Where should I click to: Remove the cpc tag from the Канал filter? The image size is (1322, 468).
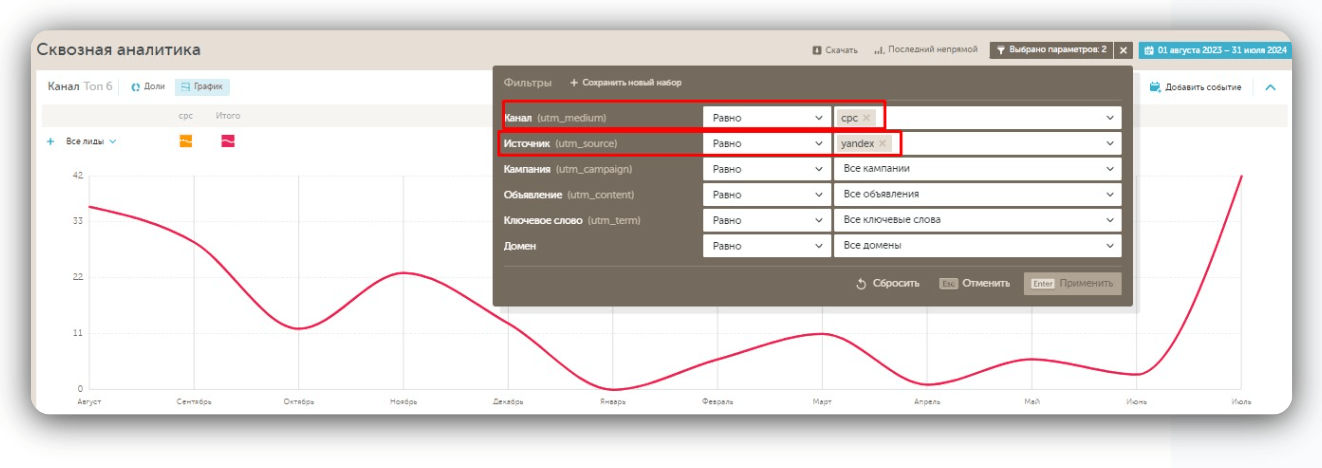(x=866, y=118)
